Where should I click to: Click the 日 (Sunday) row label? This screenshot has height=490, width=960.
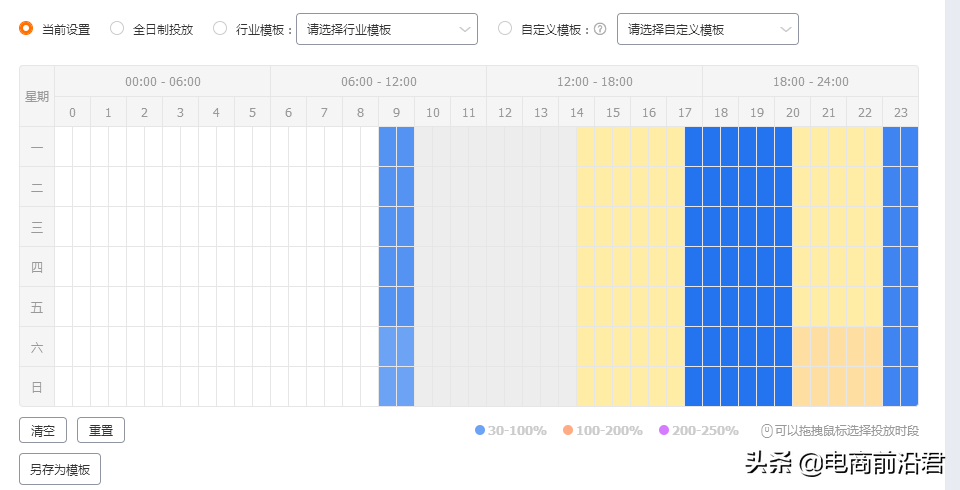click(37, 387)
